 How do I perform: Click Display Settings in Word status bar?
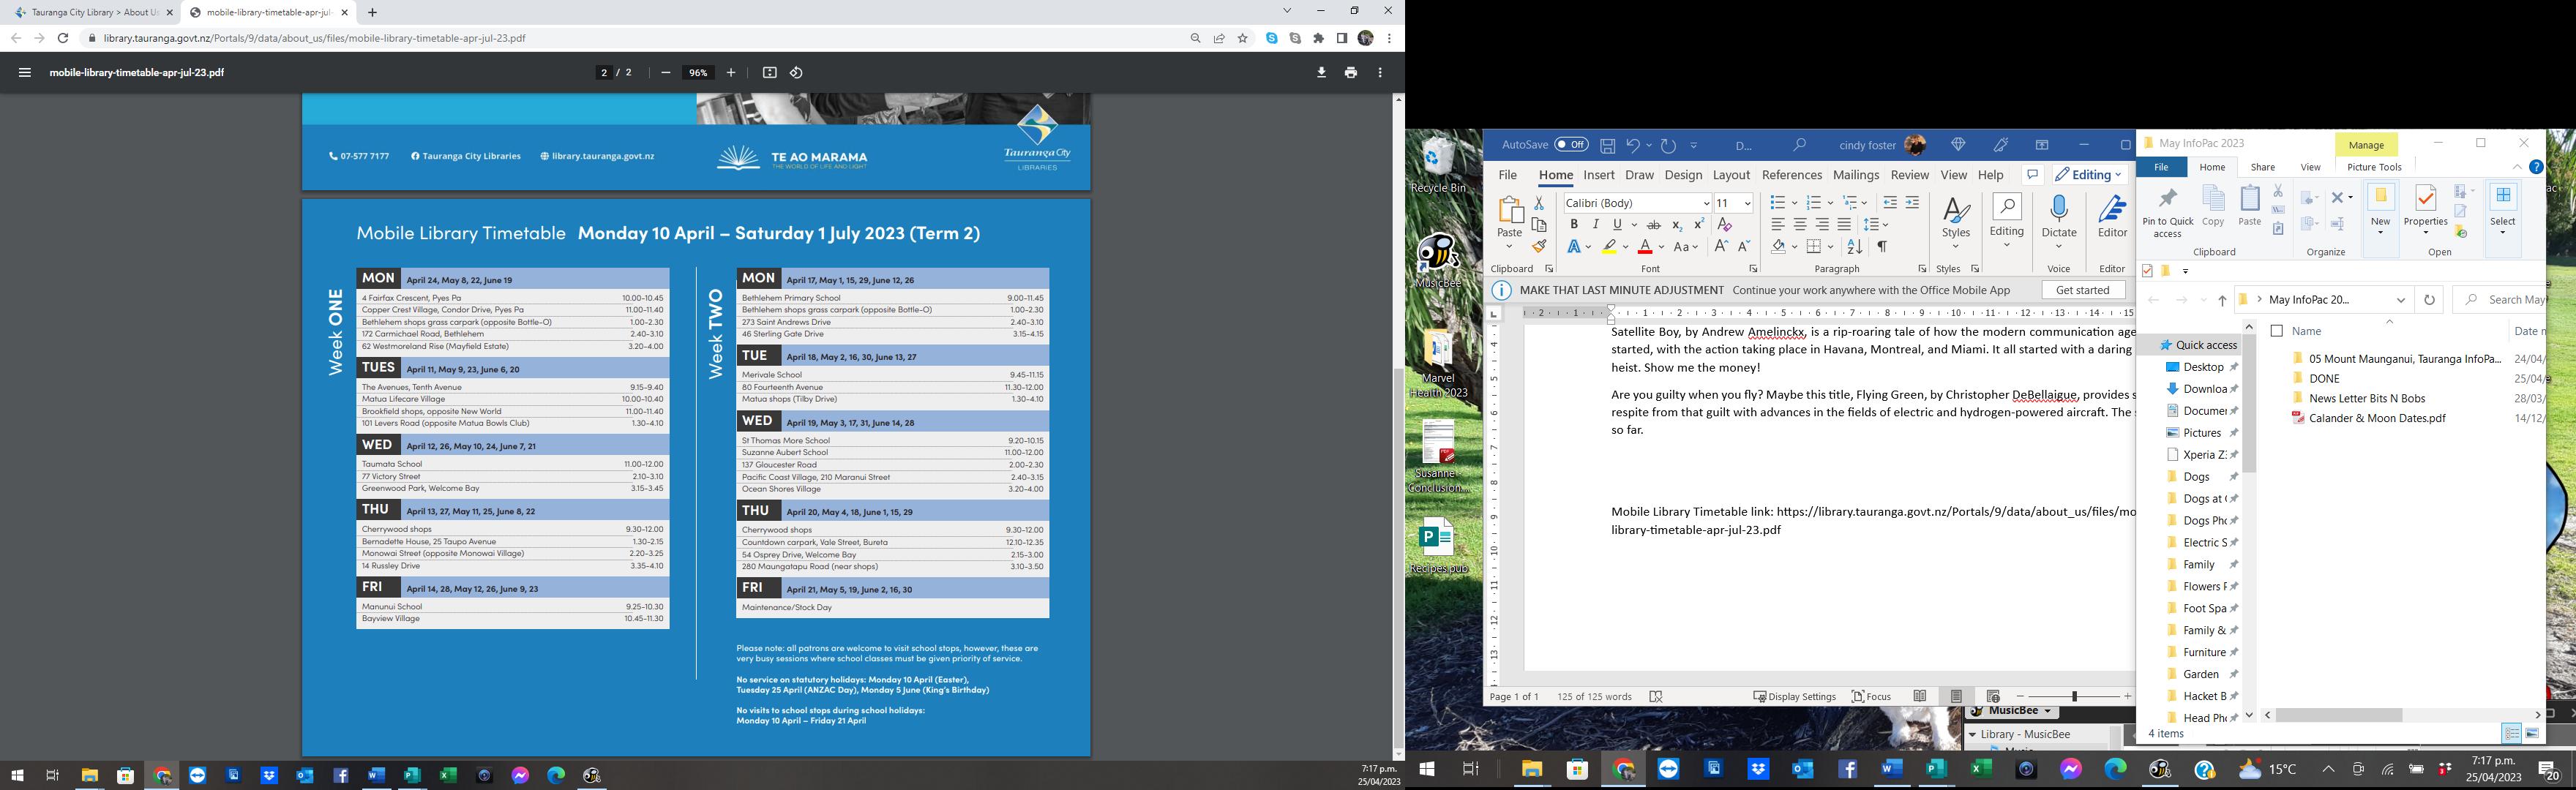pyautogui.click(x=1794, y=697)
